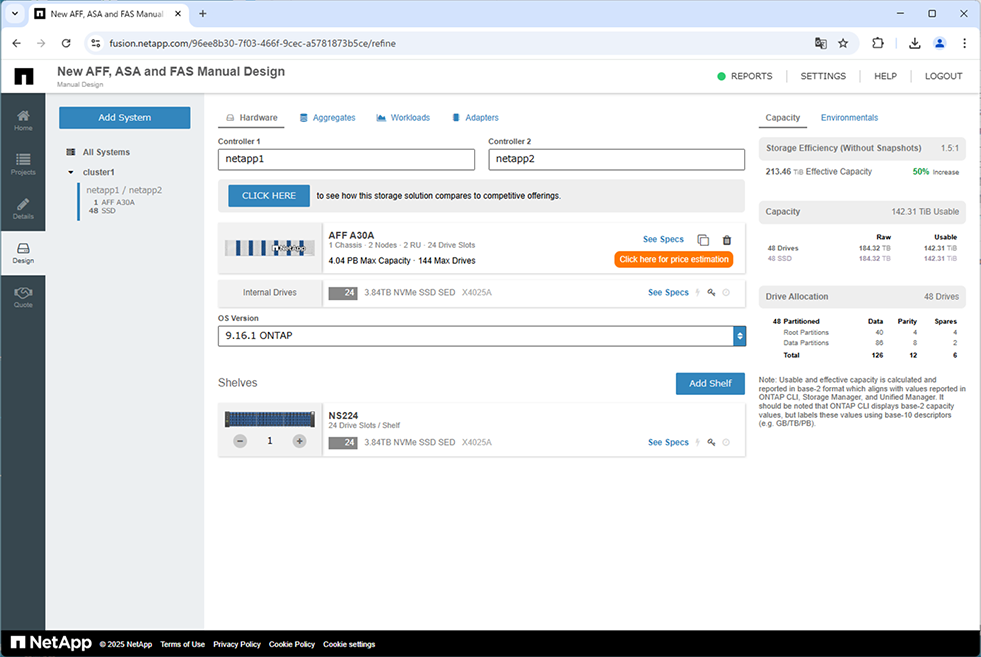
Task: Go to Home in the left sidebar
Action: [23, 120]
